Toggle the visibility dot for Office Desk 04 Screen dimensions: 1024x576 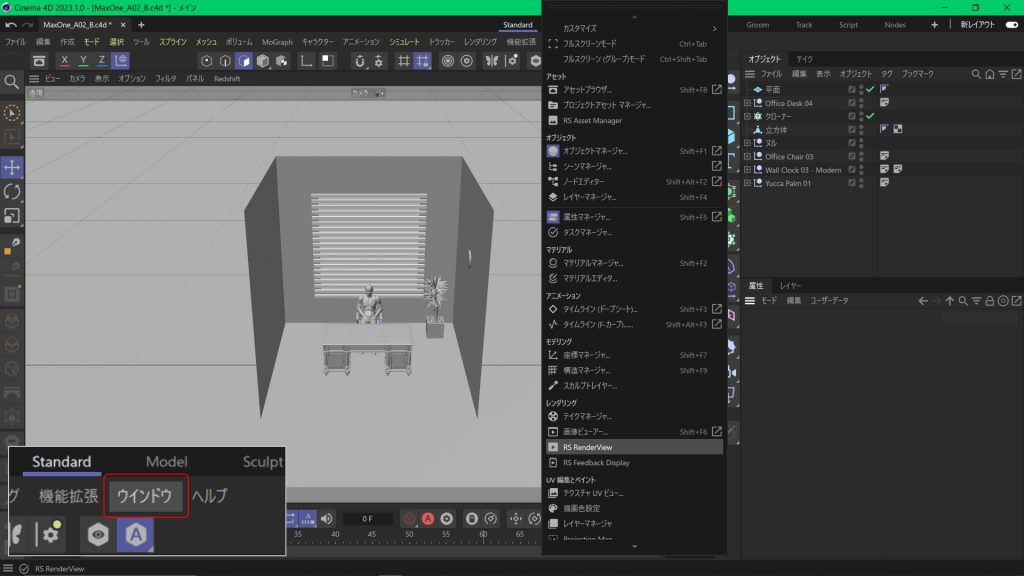click(860, 101)
